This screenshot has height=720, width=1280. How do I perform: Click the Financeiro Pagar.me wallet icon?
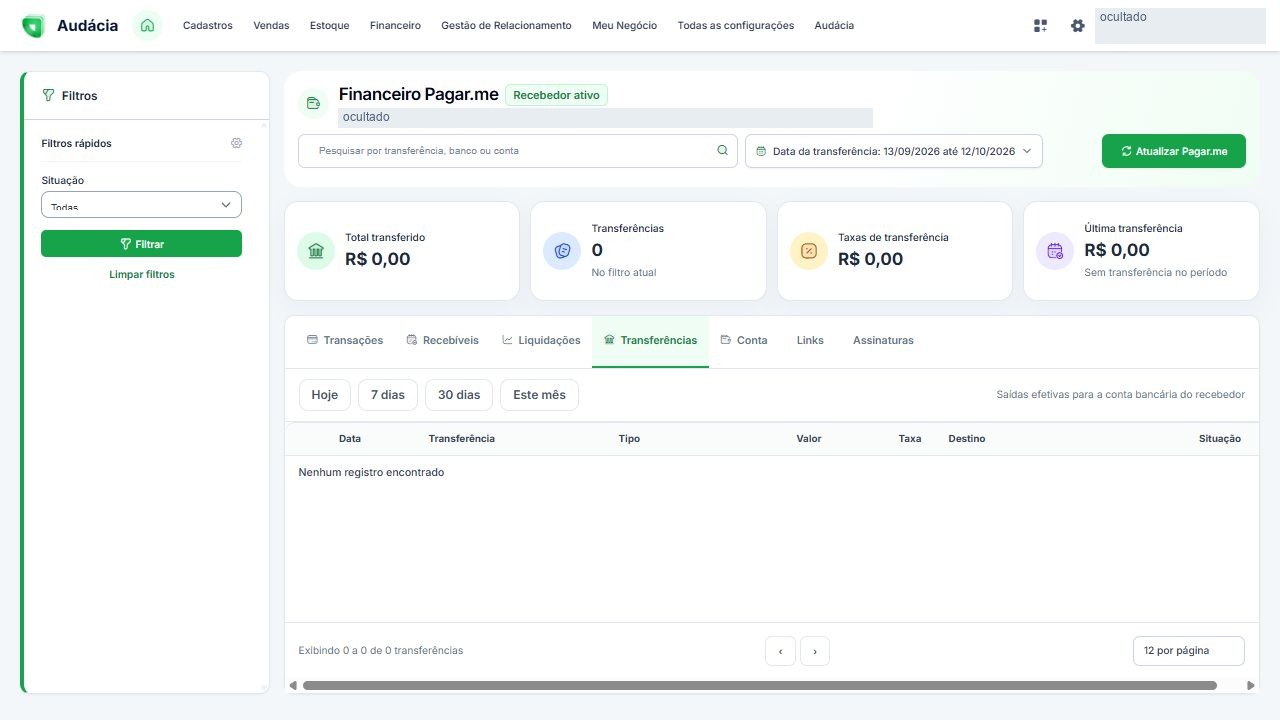click(313, 103)
